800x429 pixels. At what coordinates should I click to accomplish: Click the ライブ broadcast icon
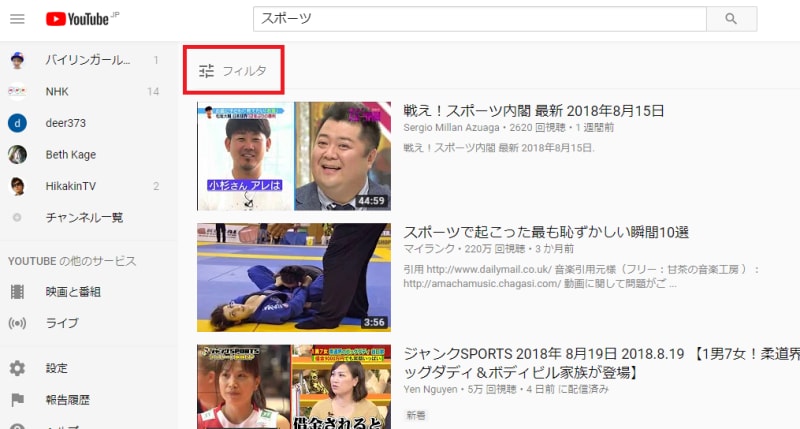[17, 323]
